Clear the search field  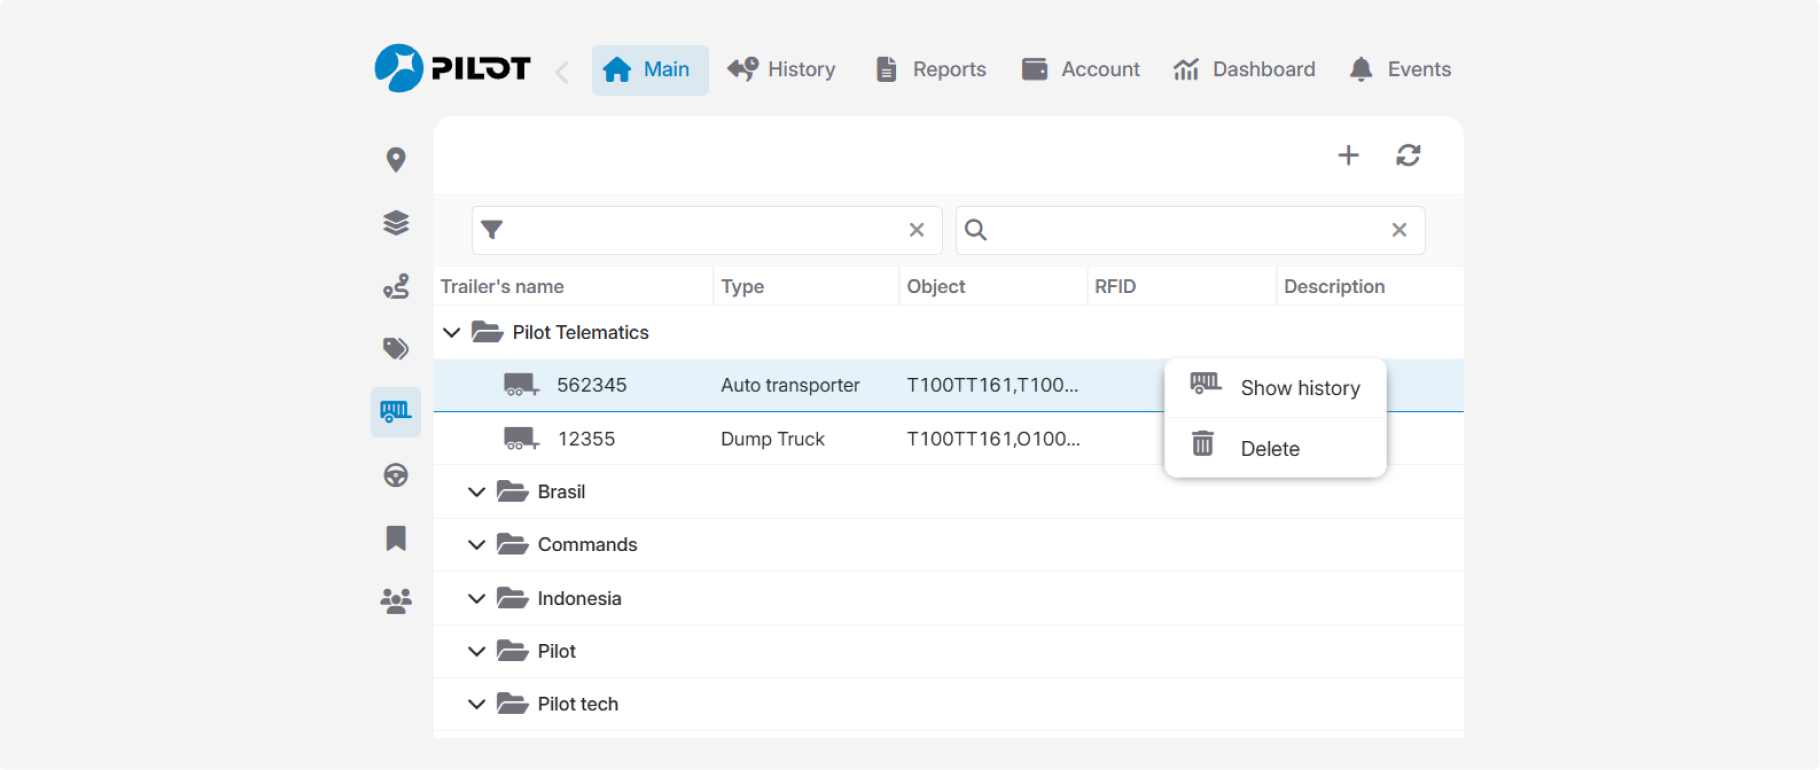(1399, 230)
